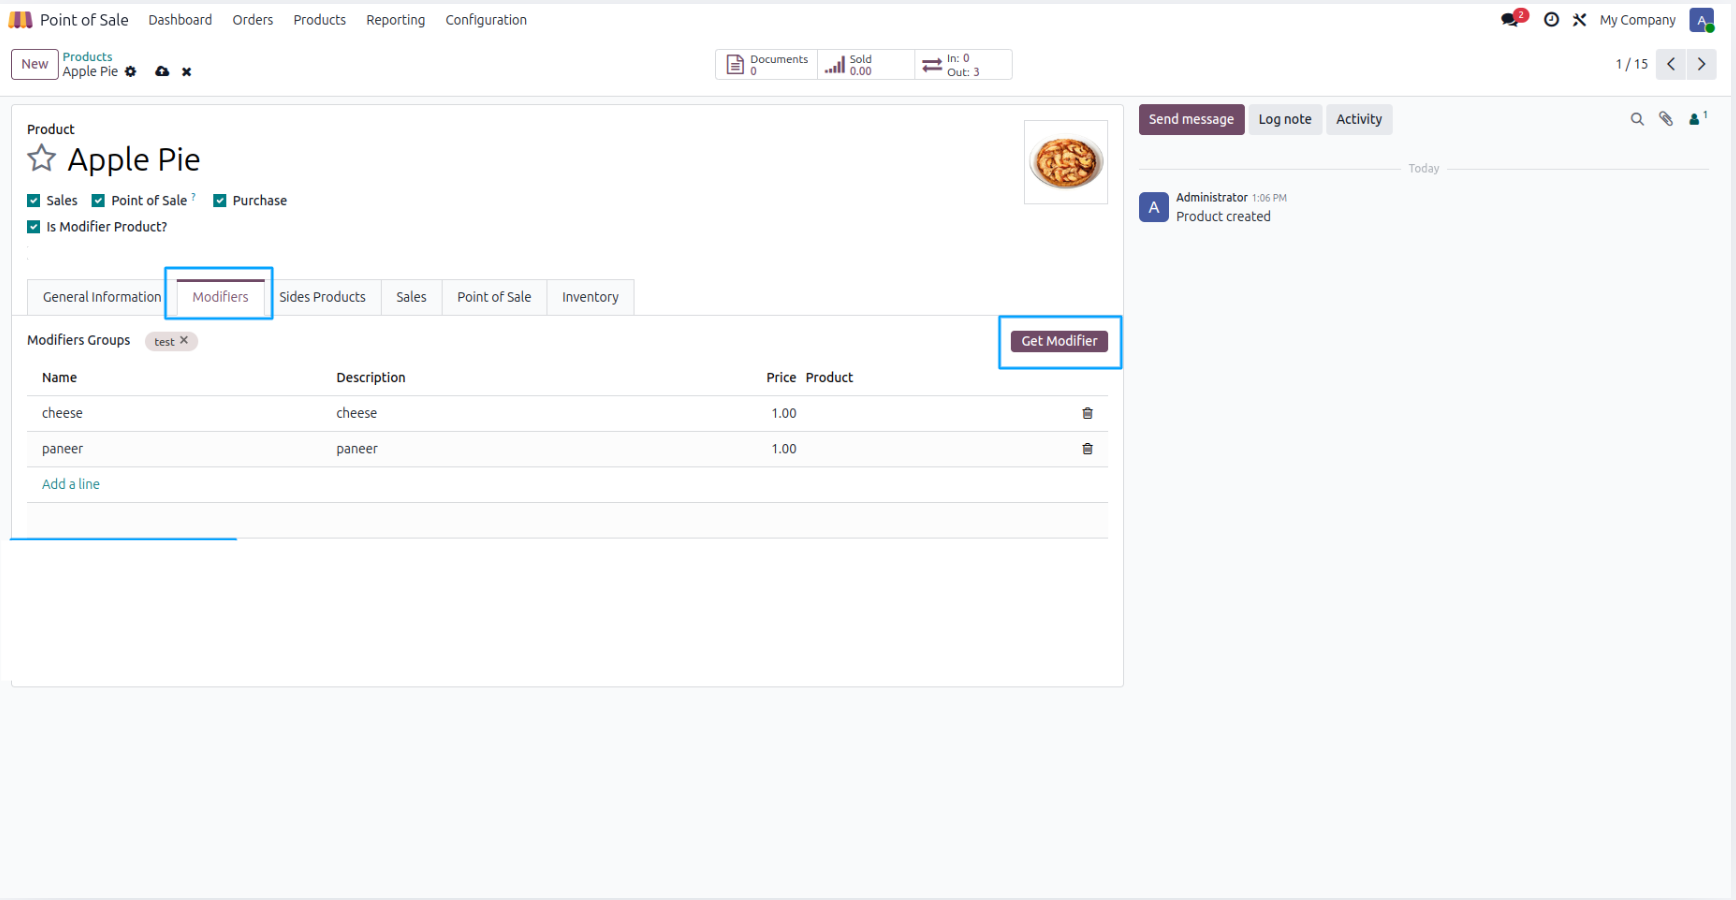The image size is (1736, 900).
Task: Open the actions gear icon beside Apple Pie
Action: tap(130, 72)
